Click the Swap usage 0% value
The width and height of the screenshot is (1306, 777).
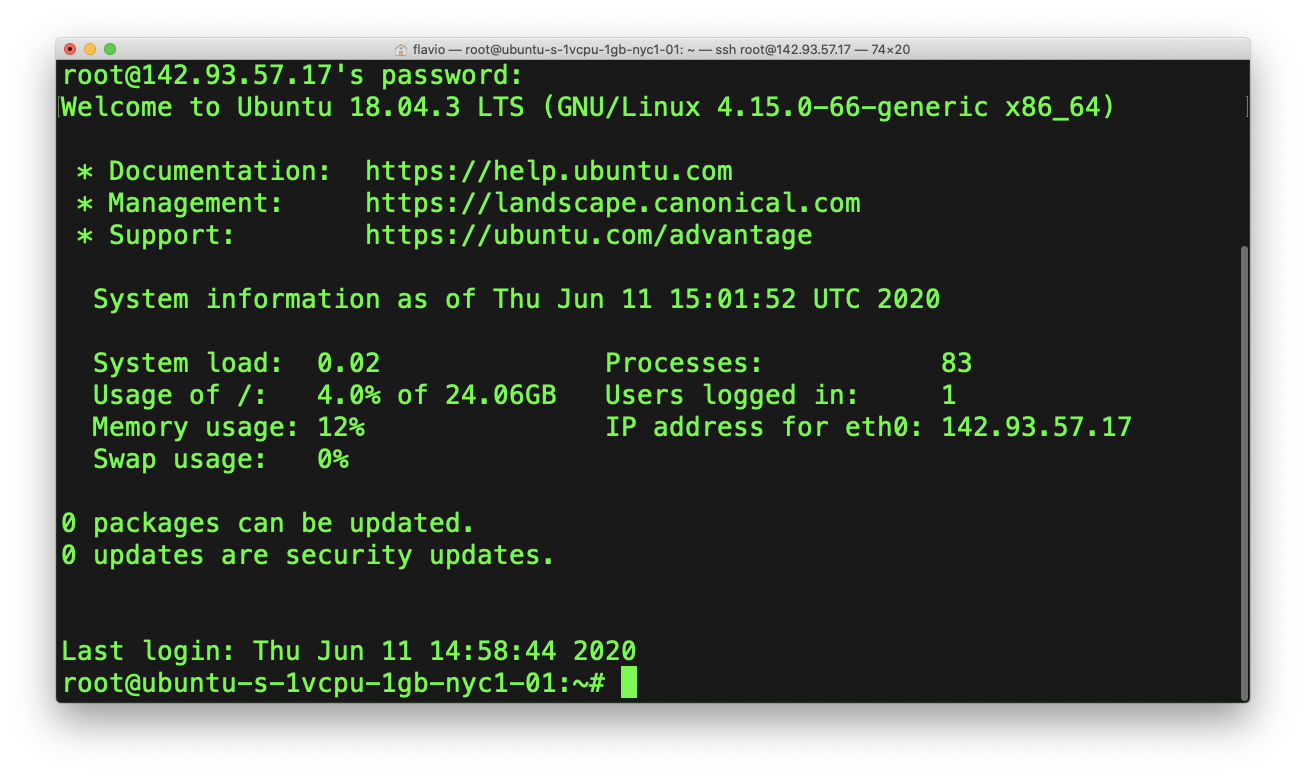coord(332,459)
